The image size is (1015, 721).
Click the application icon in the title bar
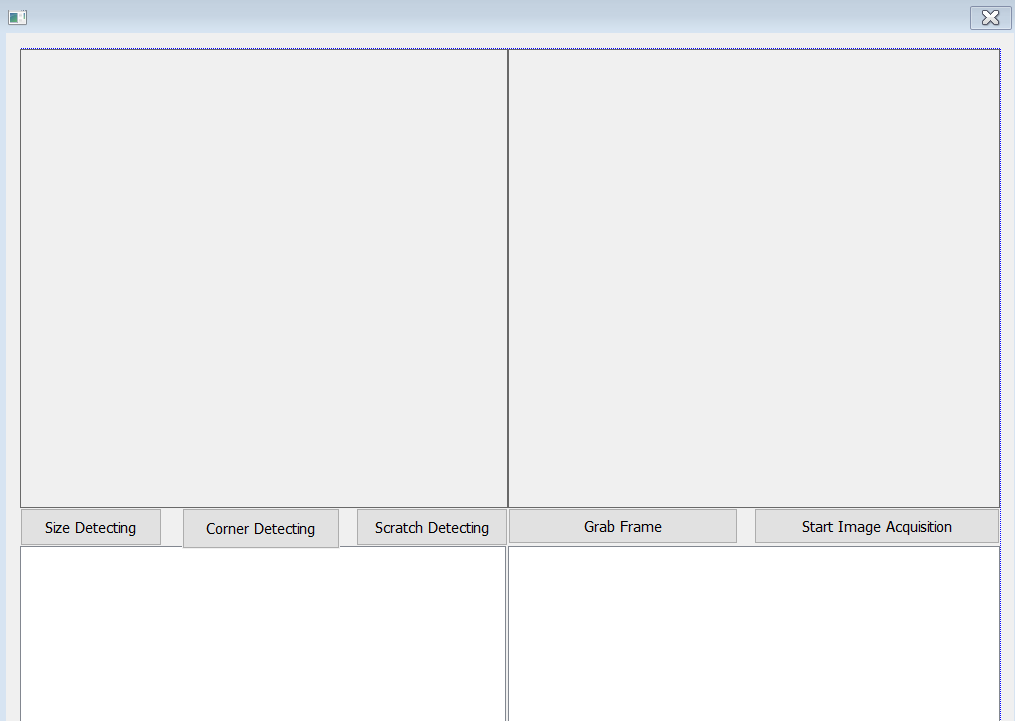point(17,17)
